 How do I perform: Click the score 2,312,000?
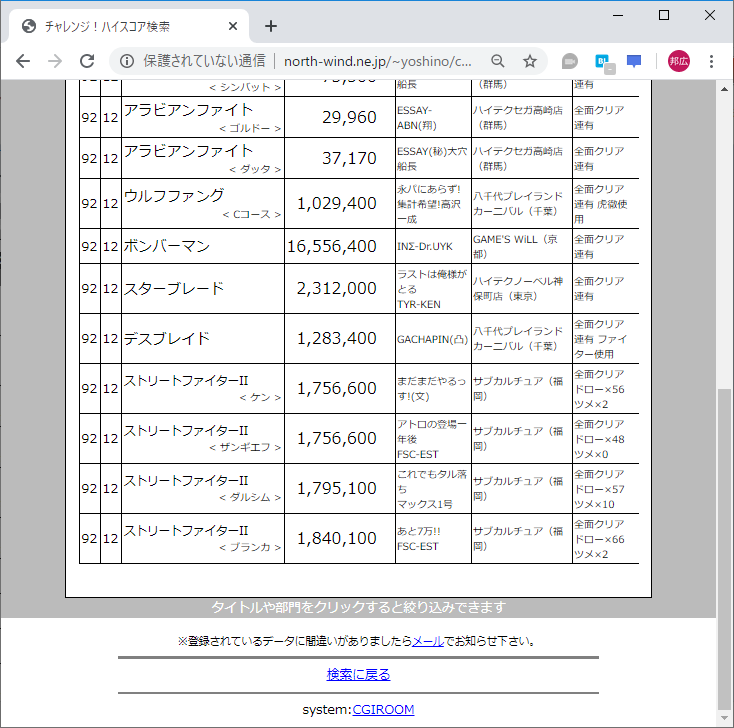click(337, 288)
